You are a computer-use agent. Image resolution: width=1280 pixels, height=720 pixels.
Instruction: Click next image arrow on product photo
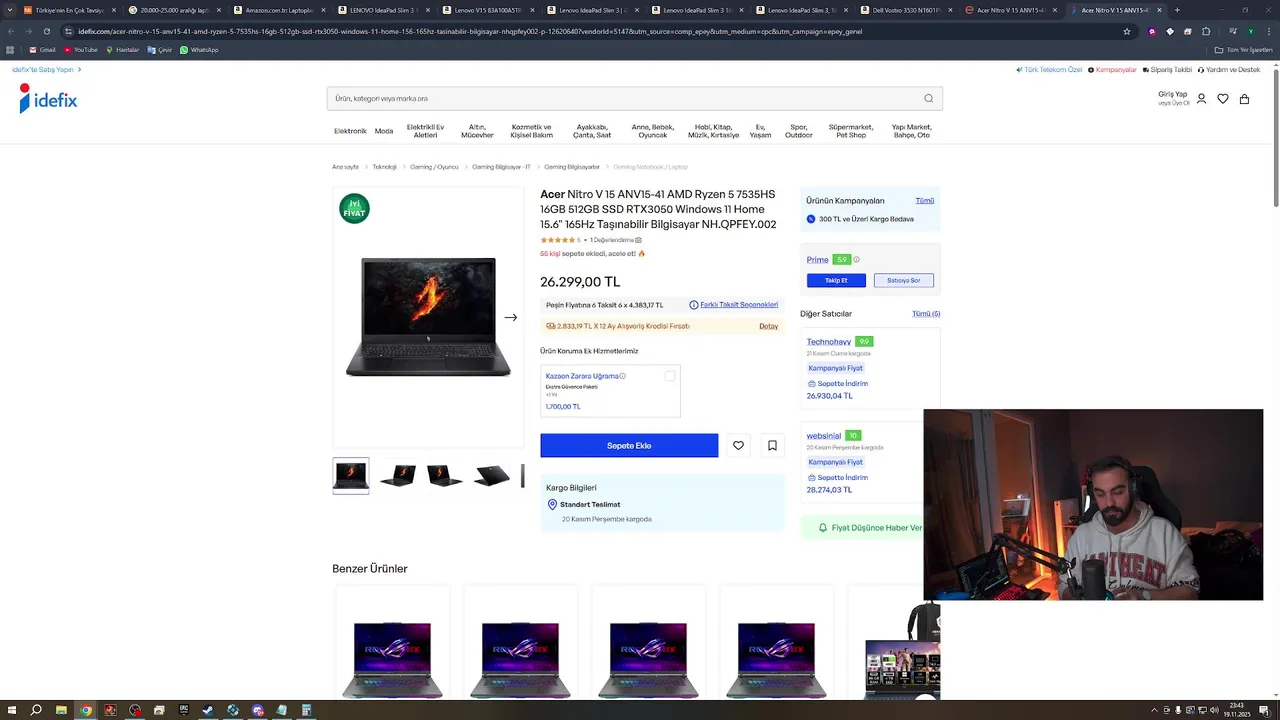point(511,318)
